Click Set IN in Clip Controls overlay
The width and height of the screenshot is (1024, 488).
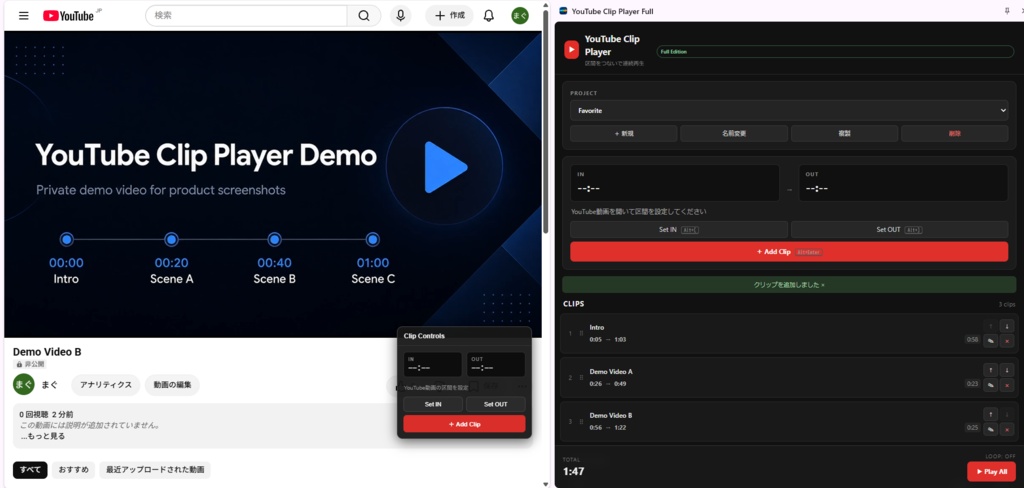433,404
